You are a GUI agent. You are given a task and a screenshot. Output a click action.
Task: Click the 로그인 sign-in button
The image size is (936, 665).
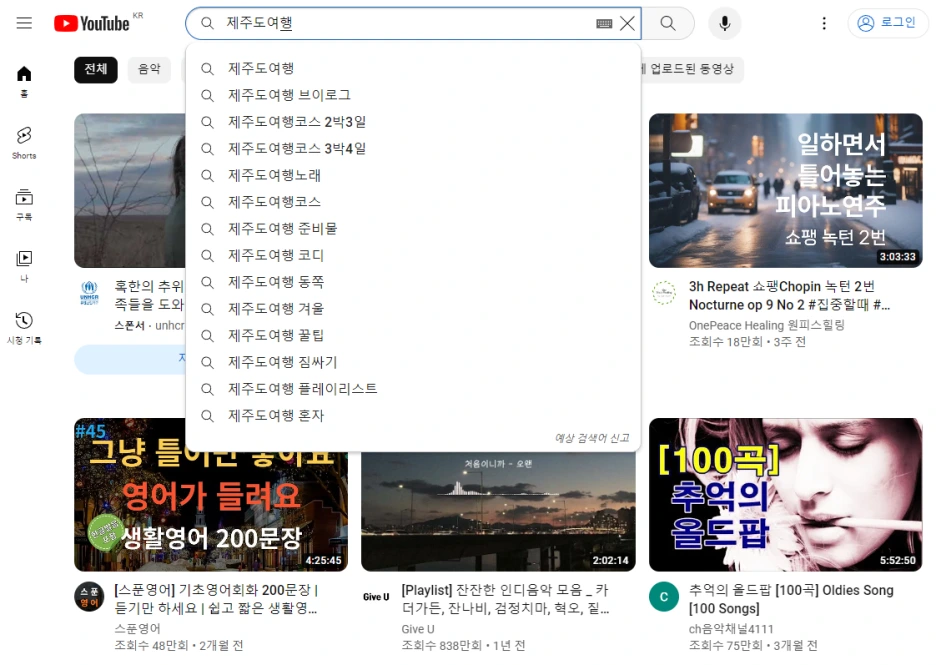pos(887,23)
